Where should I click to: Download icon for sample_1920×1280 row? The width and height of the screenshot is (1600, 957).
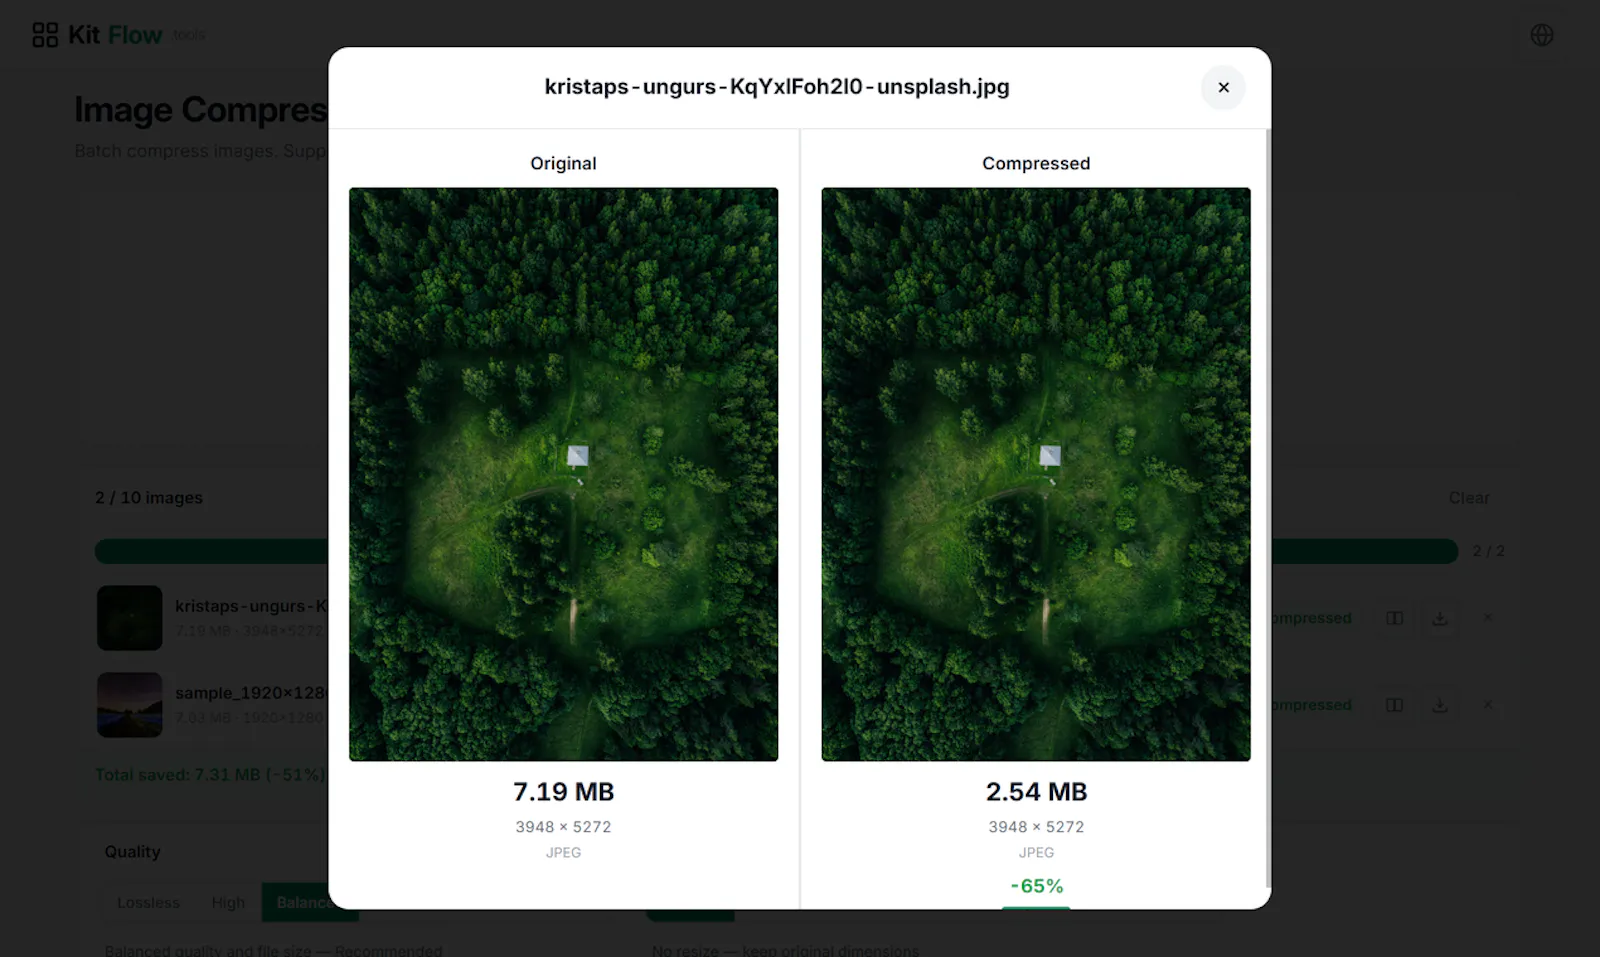(1440, 705)
